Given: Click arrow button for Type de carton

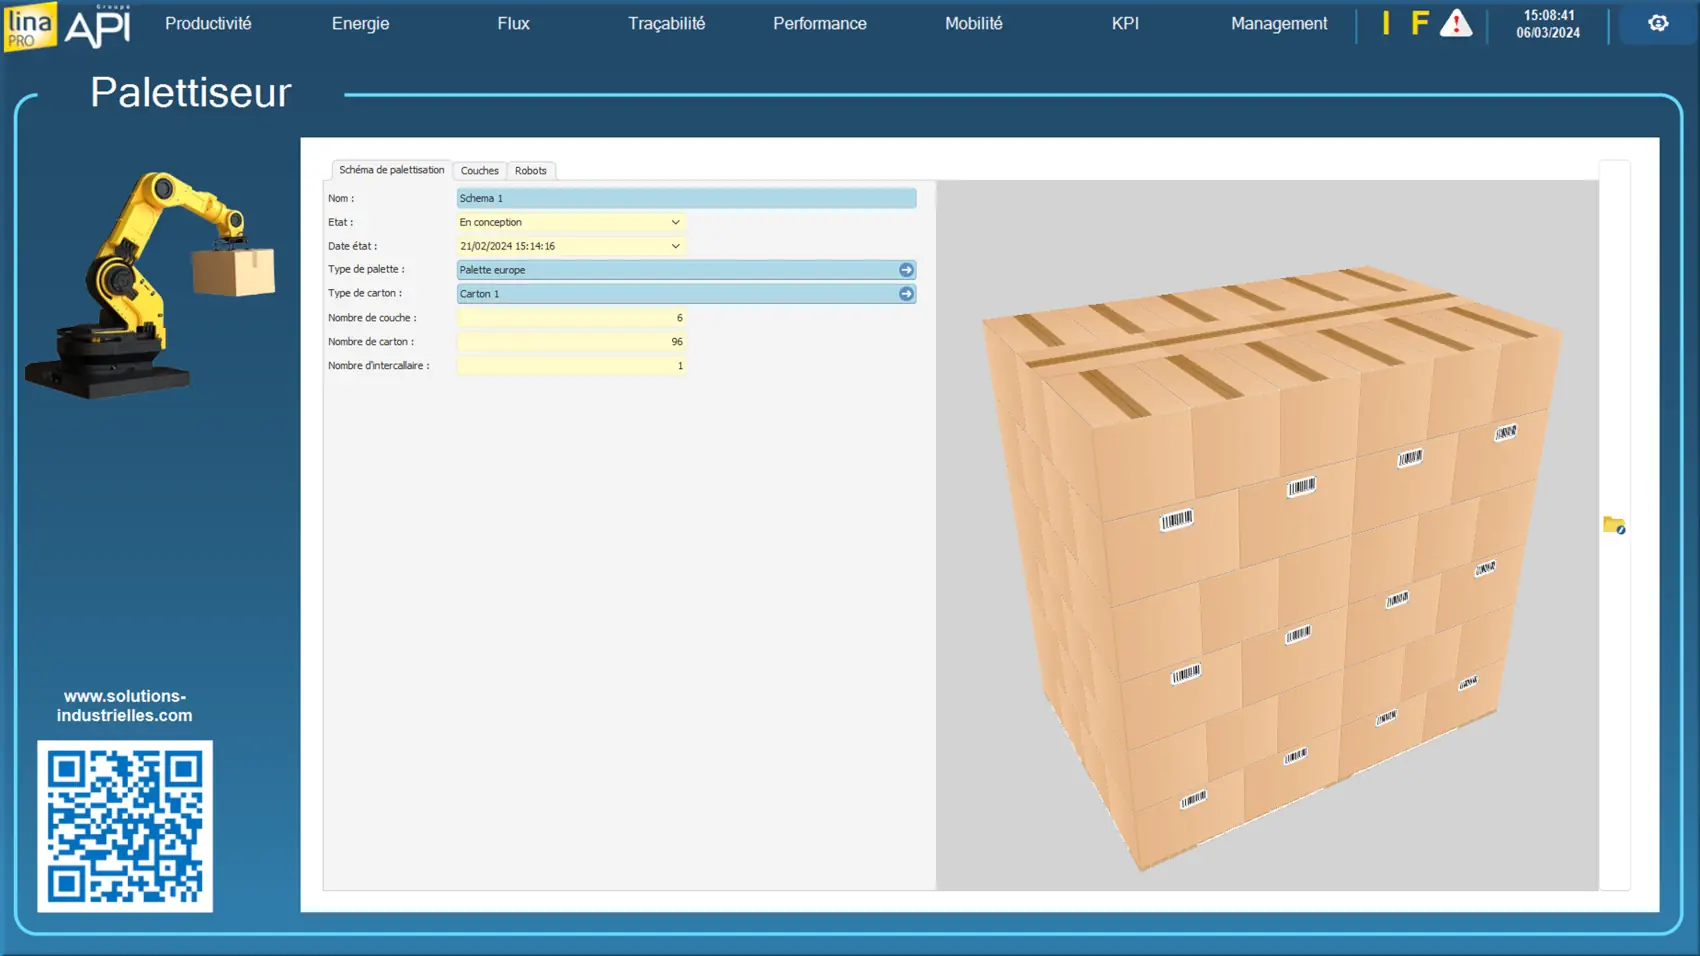Looking at the screenshot, I should (x=906, y=294).
